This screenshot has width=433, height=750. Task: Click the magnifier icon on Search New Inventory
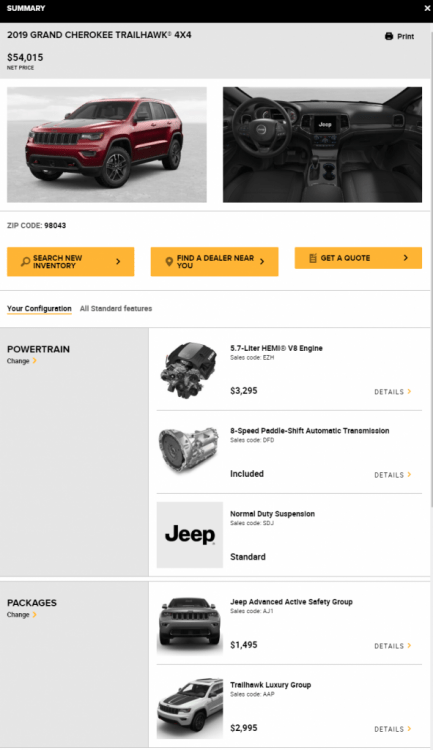[x=25, y=262]
